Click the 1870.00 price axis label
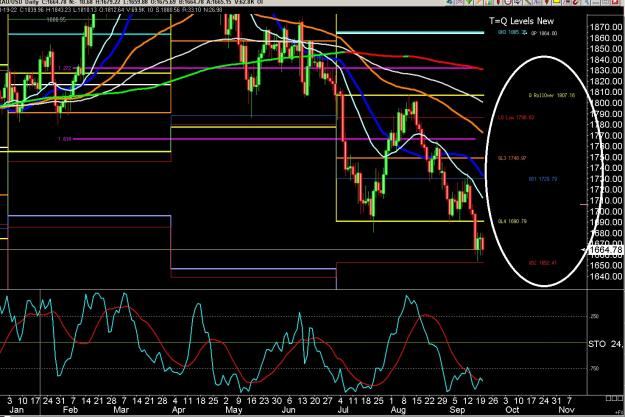625x417 pixels. pyautogui.click(x=605, y=27)
